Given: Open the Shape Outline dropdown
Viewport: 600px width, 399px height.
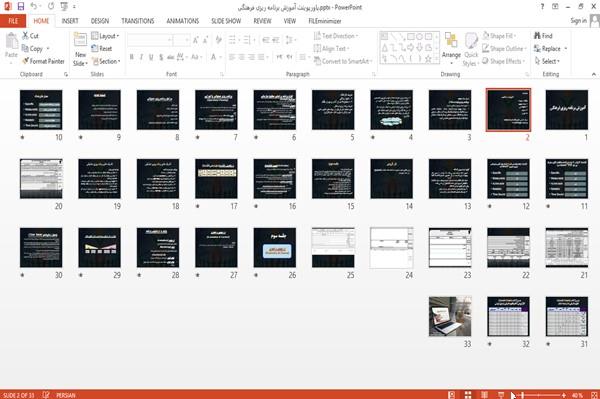Looking at the screenshot, I should click(x=505, y=49).
